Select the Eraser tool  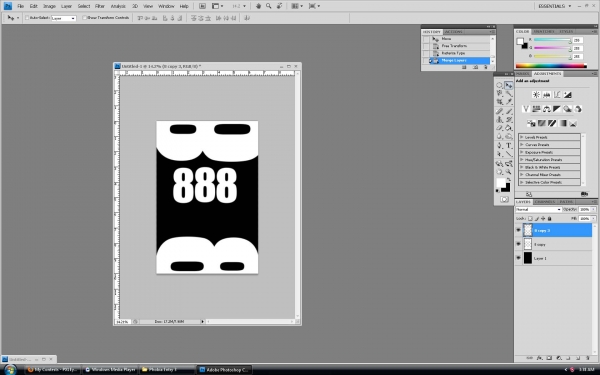tap(499, 128)
